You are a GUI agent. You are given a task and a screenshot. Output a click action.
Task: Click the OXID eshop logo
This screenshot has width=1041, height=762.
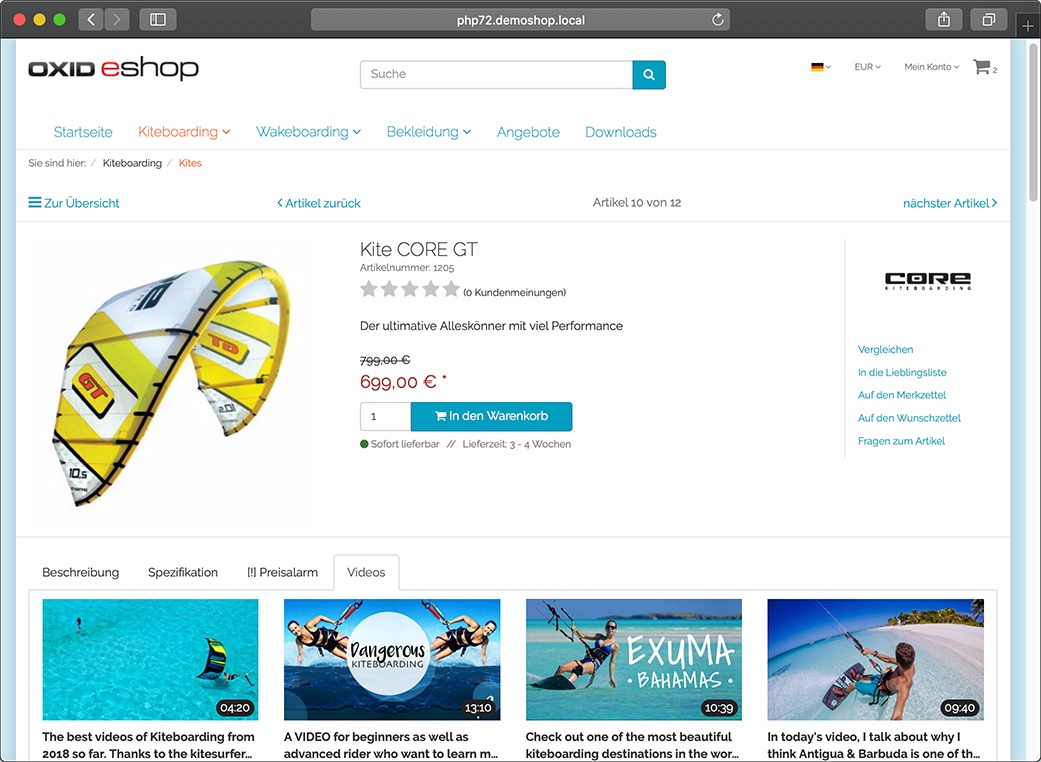tap(114, 68)
